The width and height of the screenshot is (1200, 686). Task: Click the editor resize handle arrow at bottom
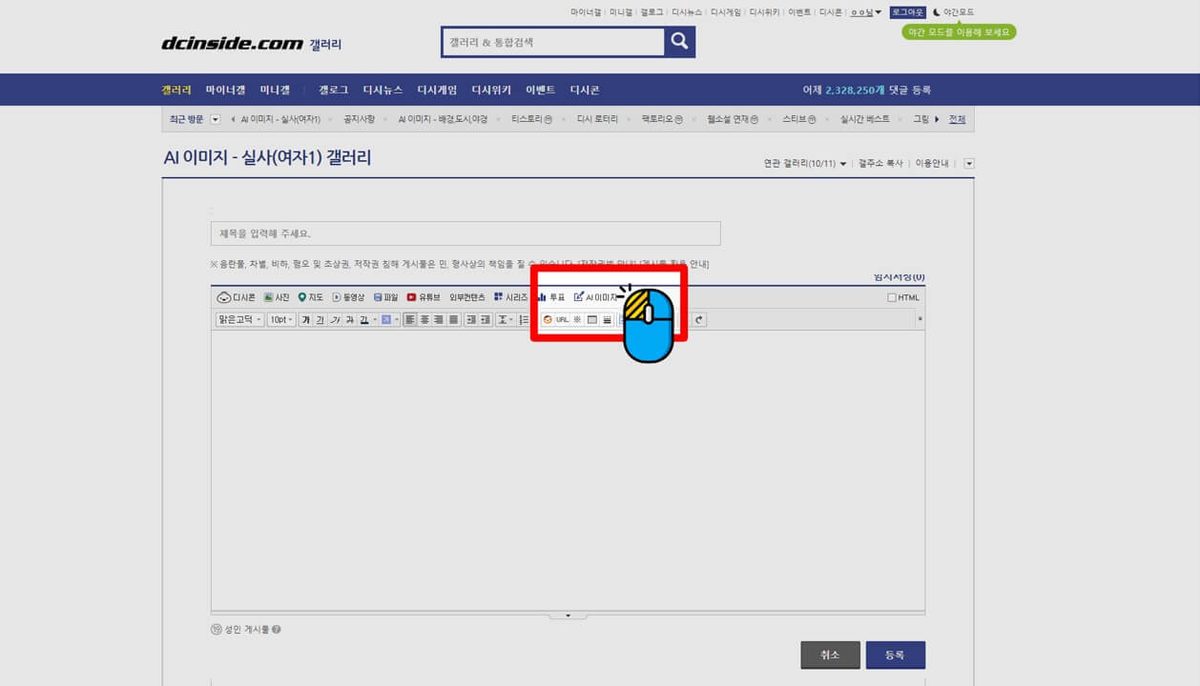pos(568,615)
